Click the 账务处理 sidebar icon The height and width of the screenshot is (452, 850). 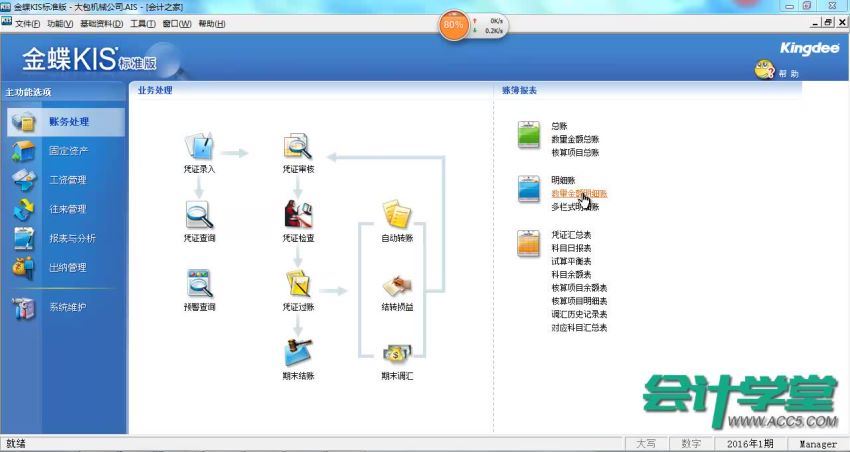pos(23,122)
